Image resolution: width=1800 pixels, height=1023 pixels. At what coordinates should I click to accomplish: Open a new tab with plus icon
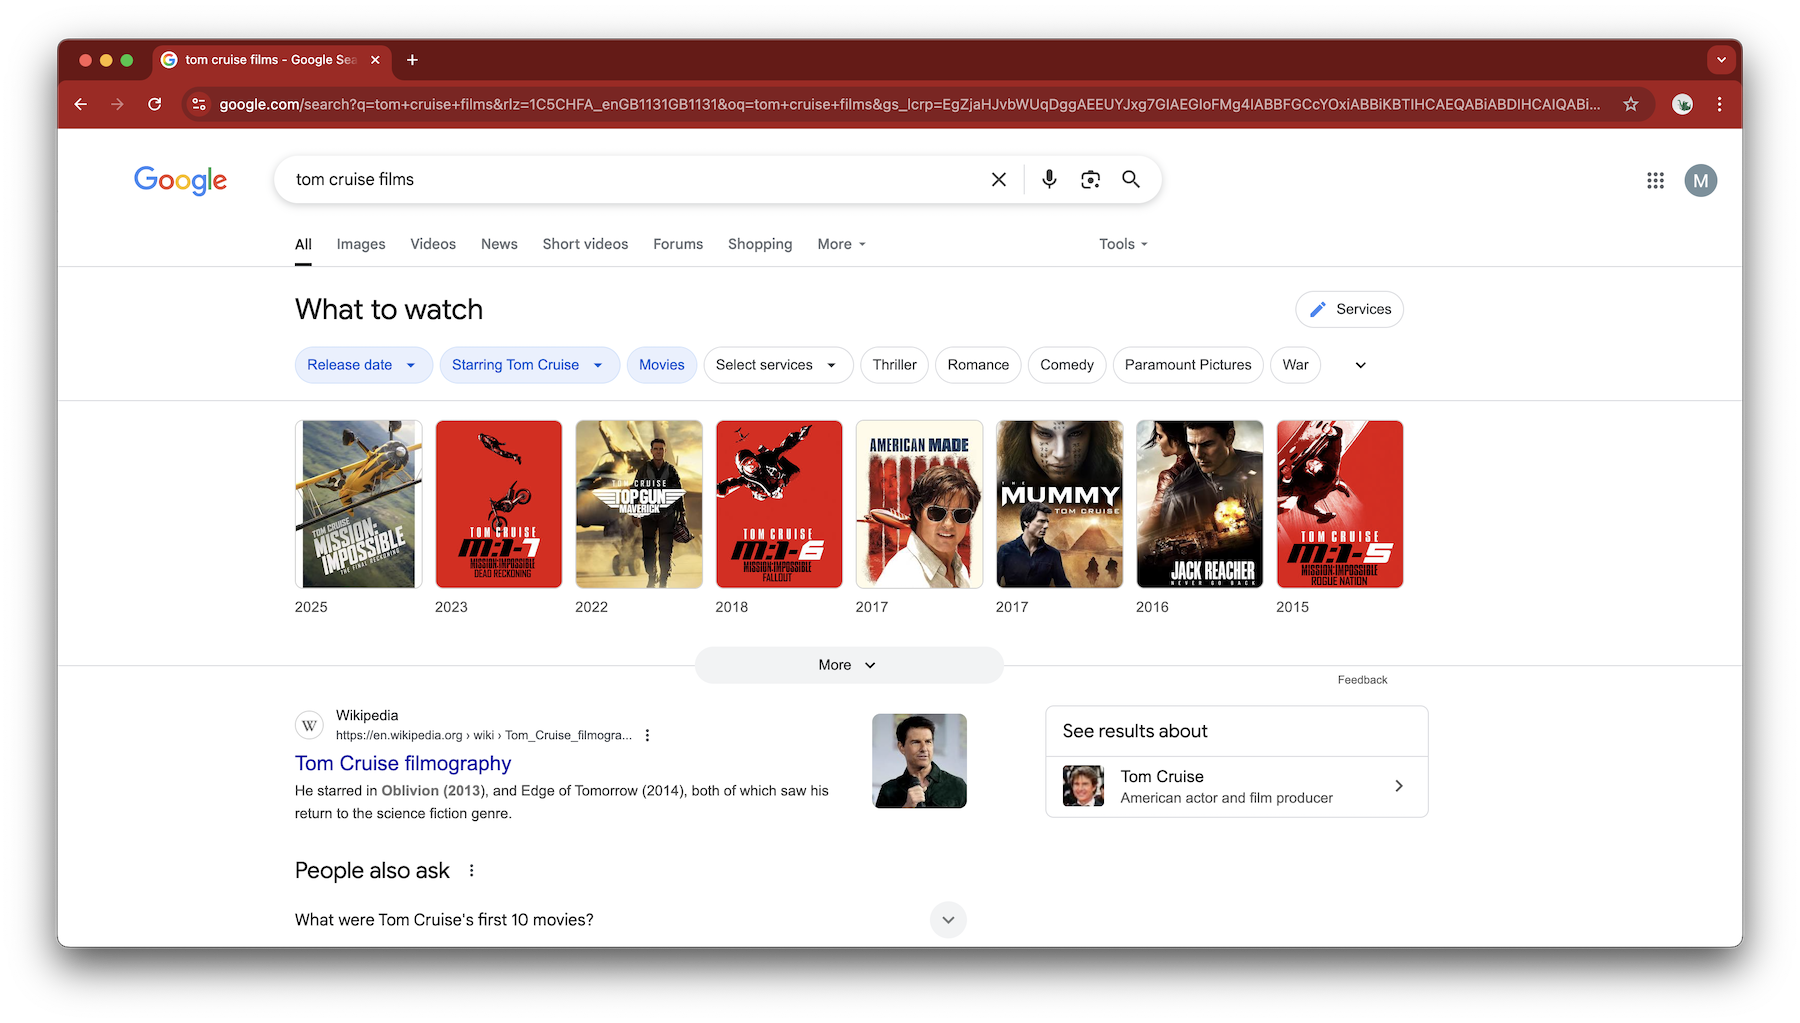click(412, 60)
